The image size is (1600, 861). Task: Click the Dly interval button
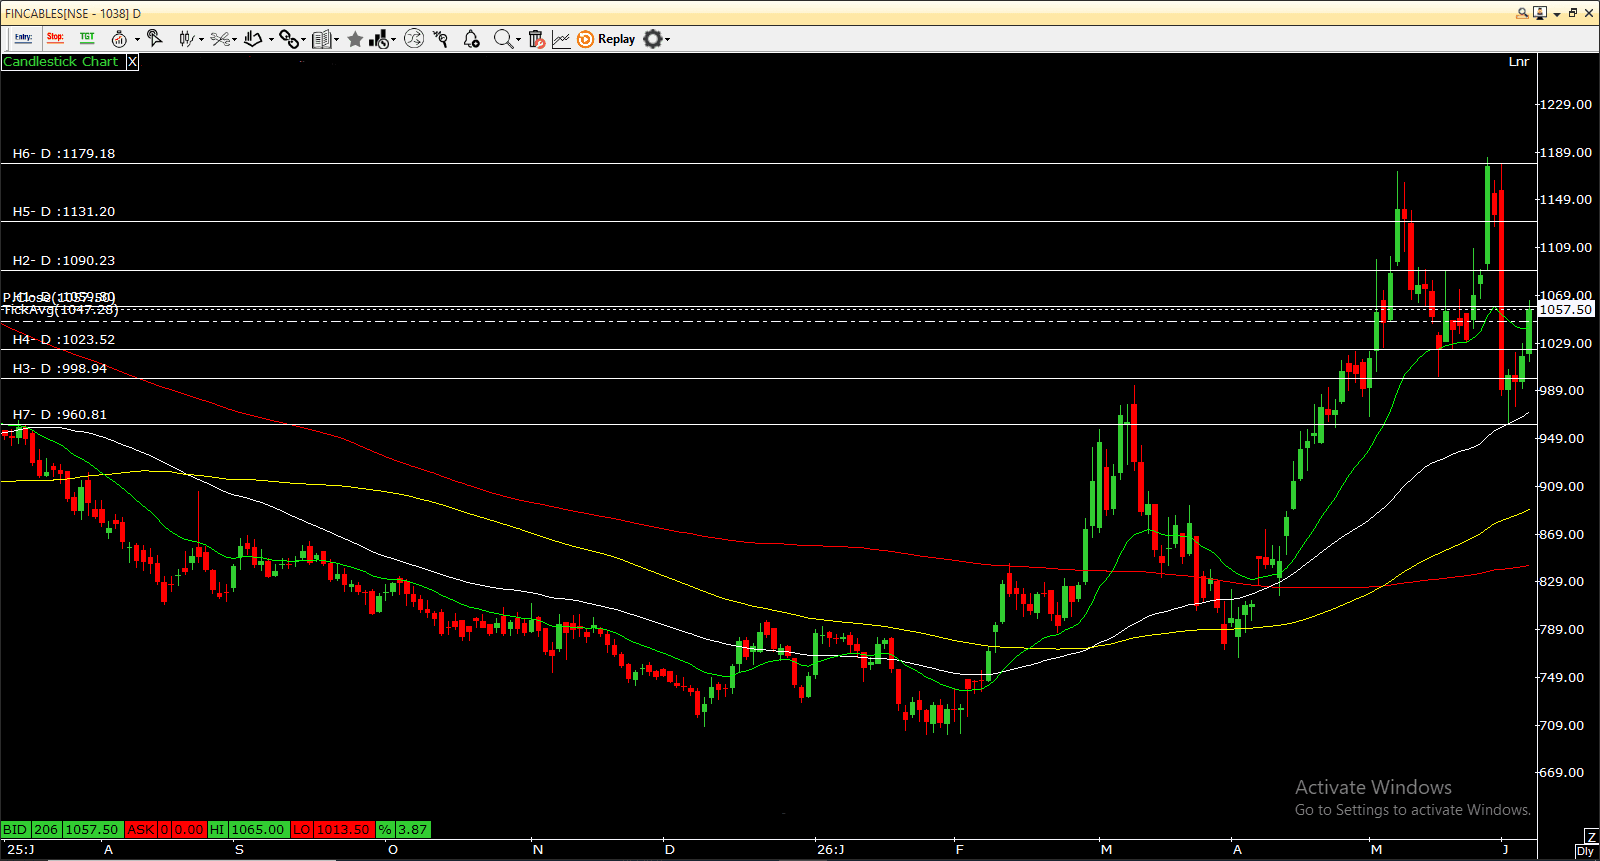tap(1586, 851)
